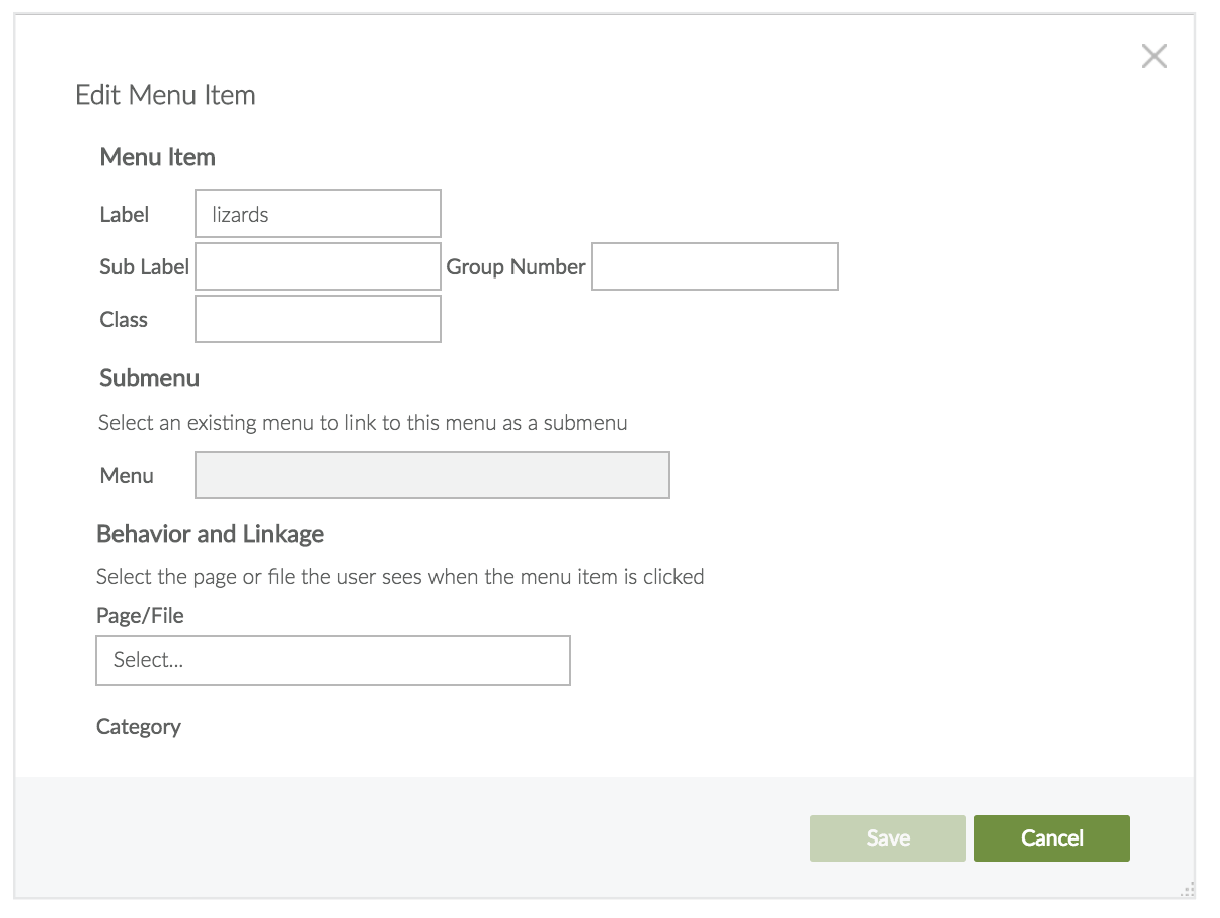This screenshot has width=1220, height=918.
Task: Click the green Cancel button
Action: coord(1051,838)
